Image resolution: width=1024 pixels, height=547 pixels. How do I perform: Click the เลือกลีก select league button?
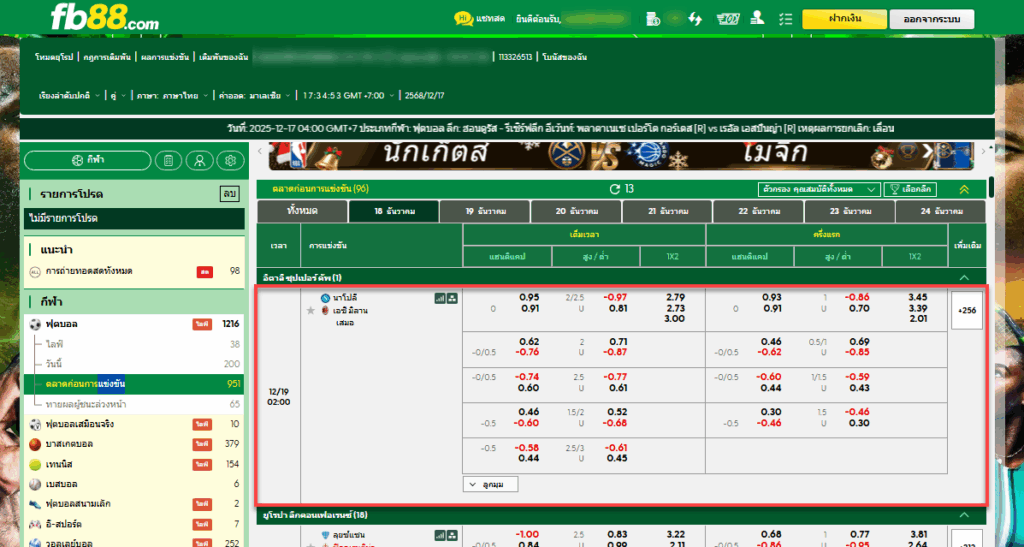point(910,189)
